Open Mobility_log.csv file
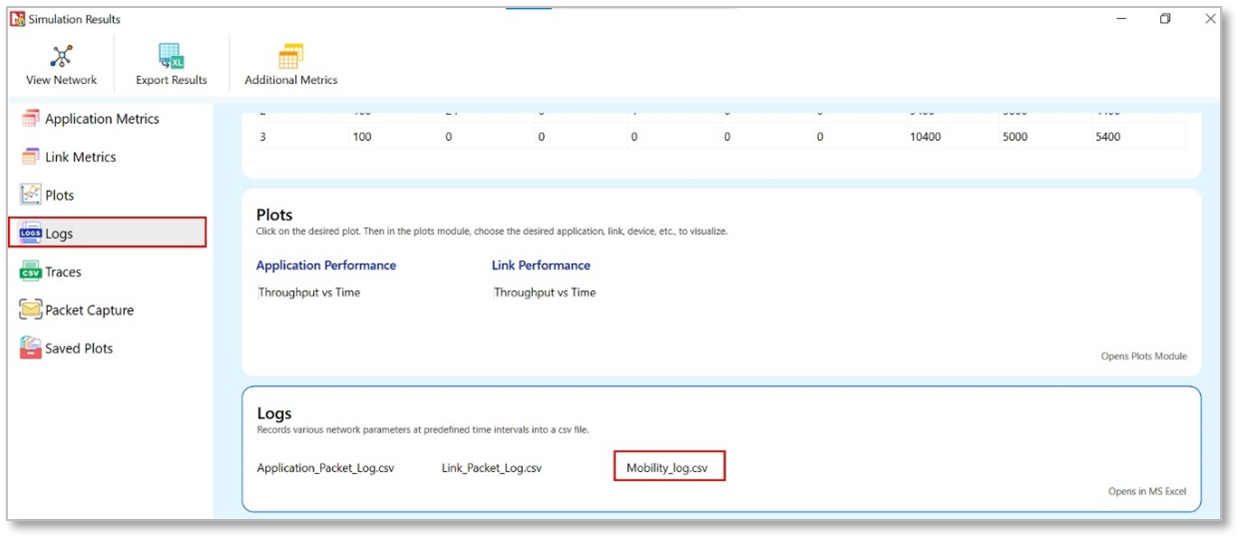This screenshot has width=1241, height=540. point(668,467)
